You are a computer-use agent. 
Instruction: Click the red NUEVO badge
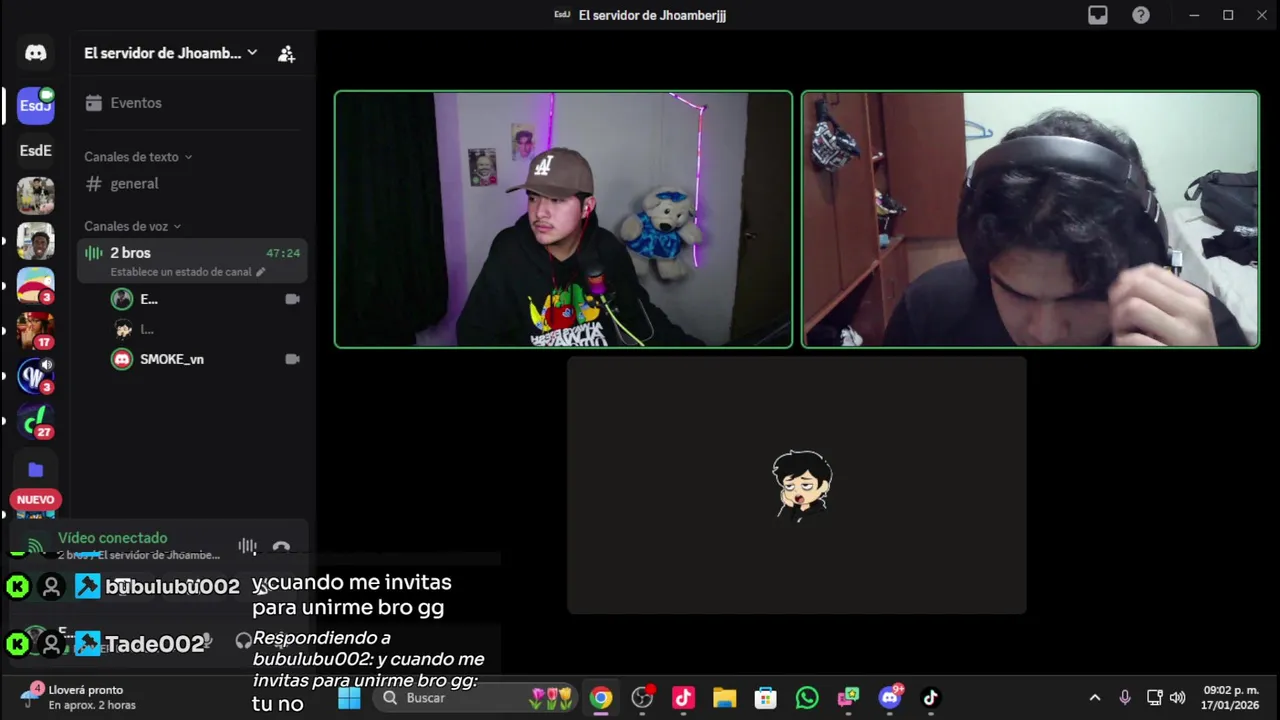pos(35,499)
